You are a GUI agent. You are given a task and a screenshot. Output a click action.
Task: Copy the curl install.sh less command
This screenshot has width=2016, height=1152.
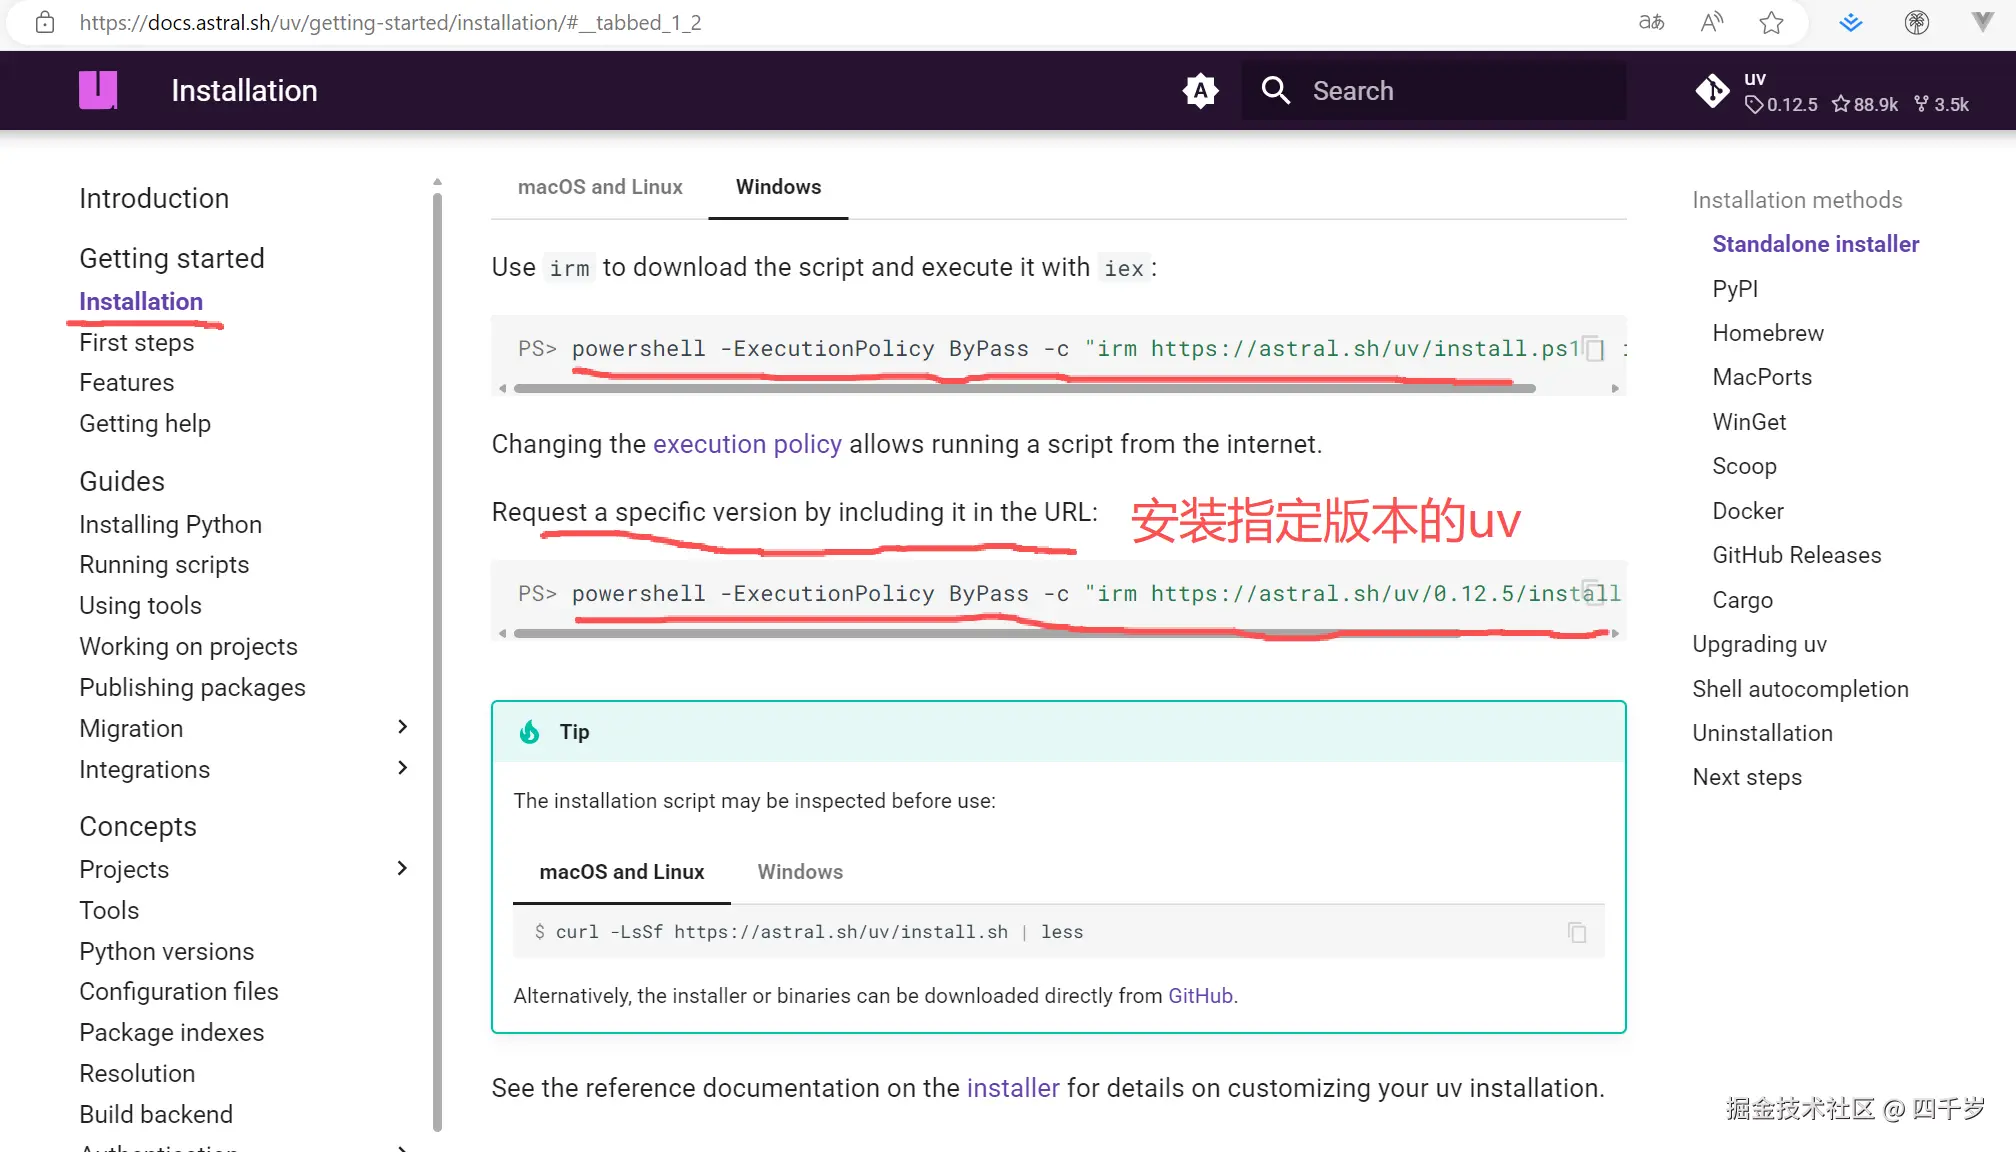click(1577, 932)
